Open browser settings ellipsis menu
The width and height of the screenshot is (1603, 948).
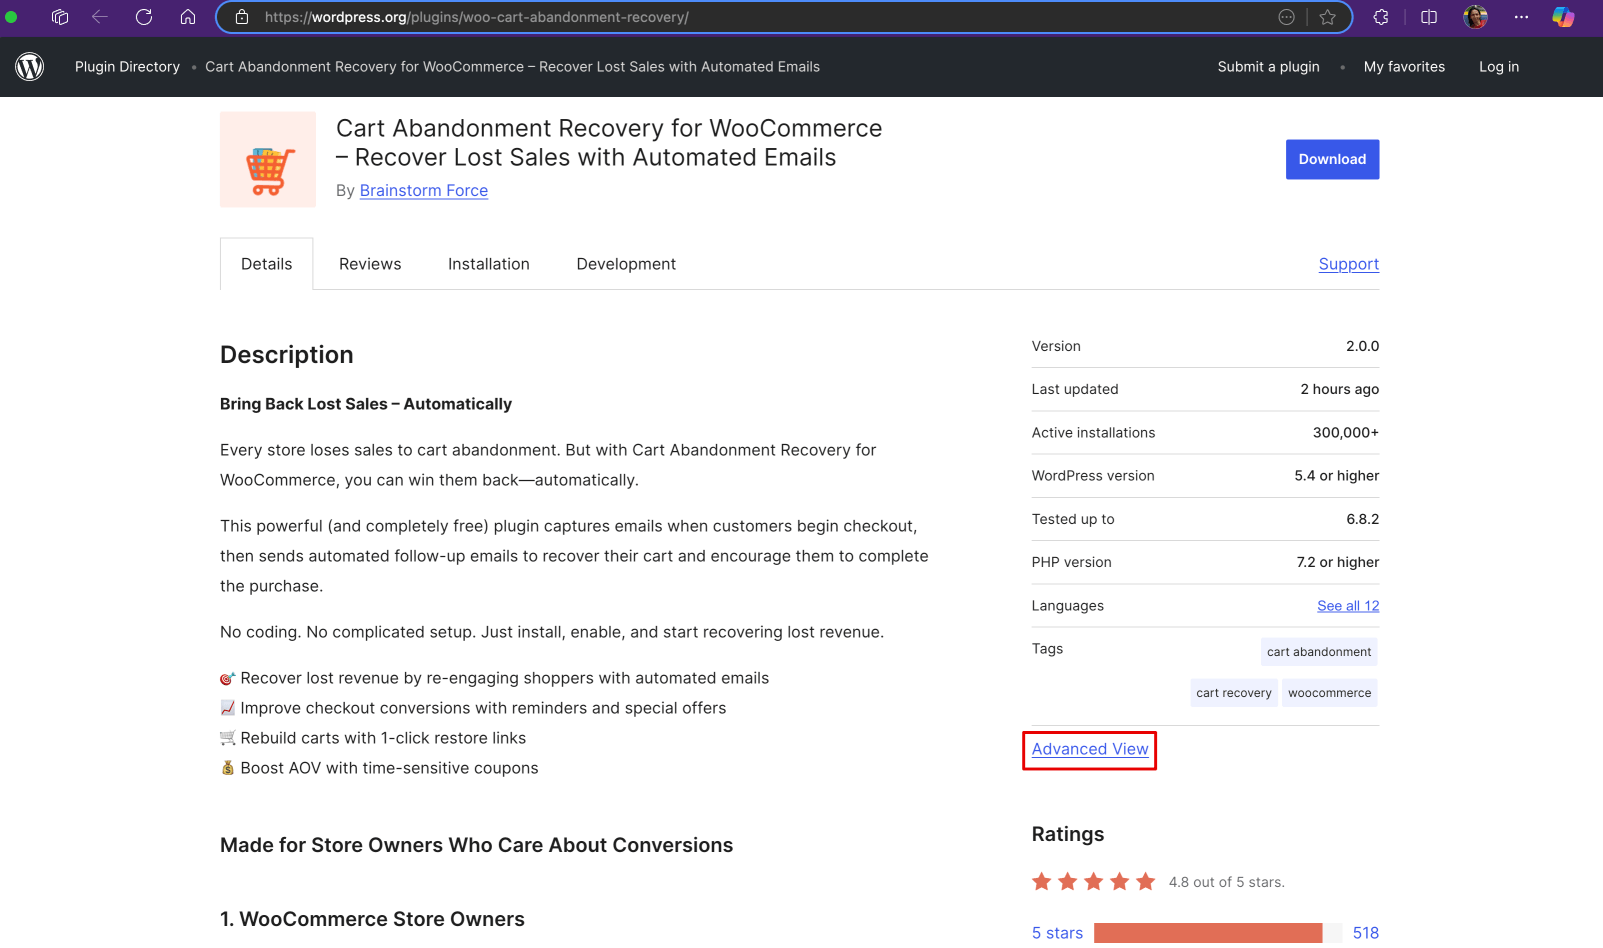pos(1521,17)
